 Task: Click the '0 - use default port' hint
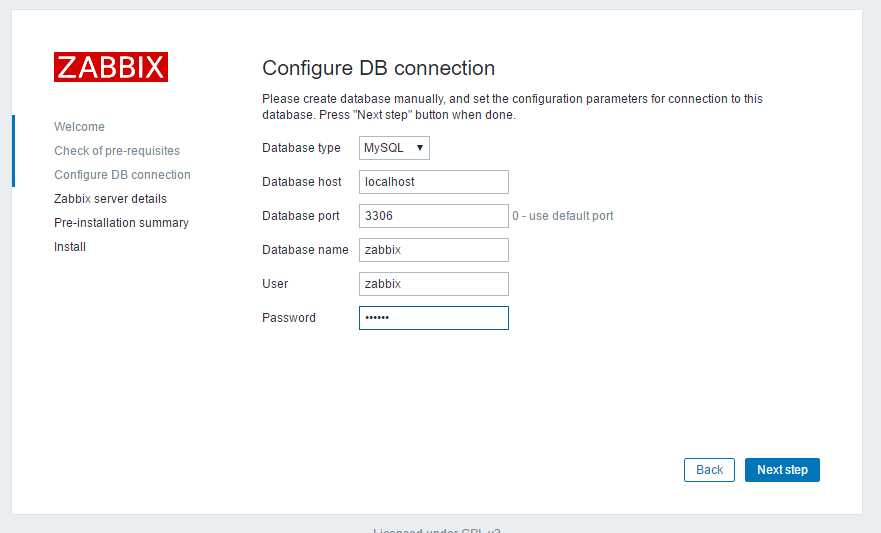point(562,216)
